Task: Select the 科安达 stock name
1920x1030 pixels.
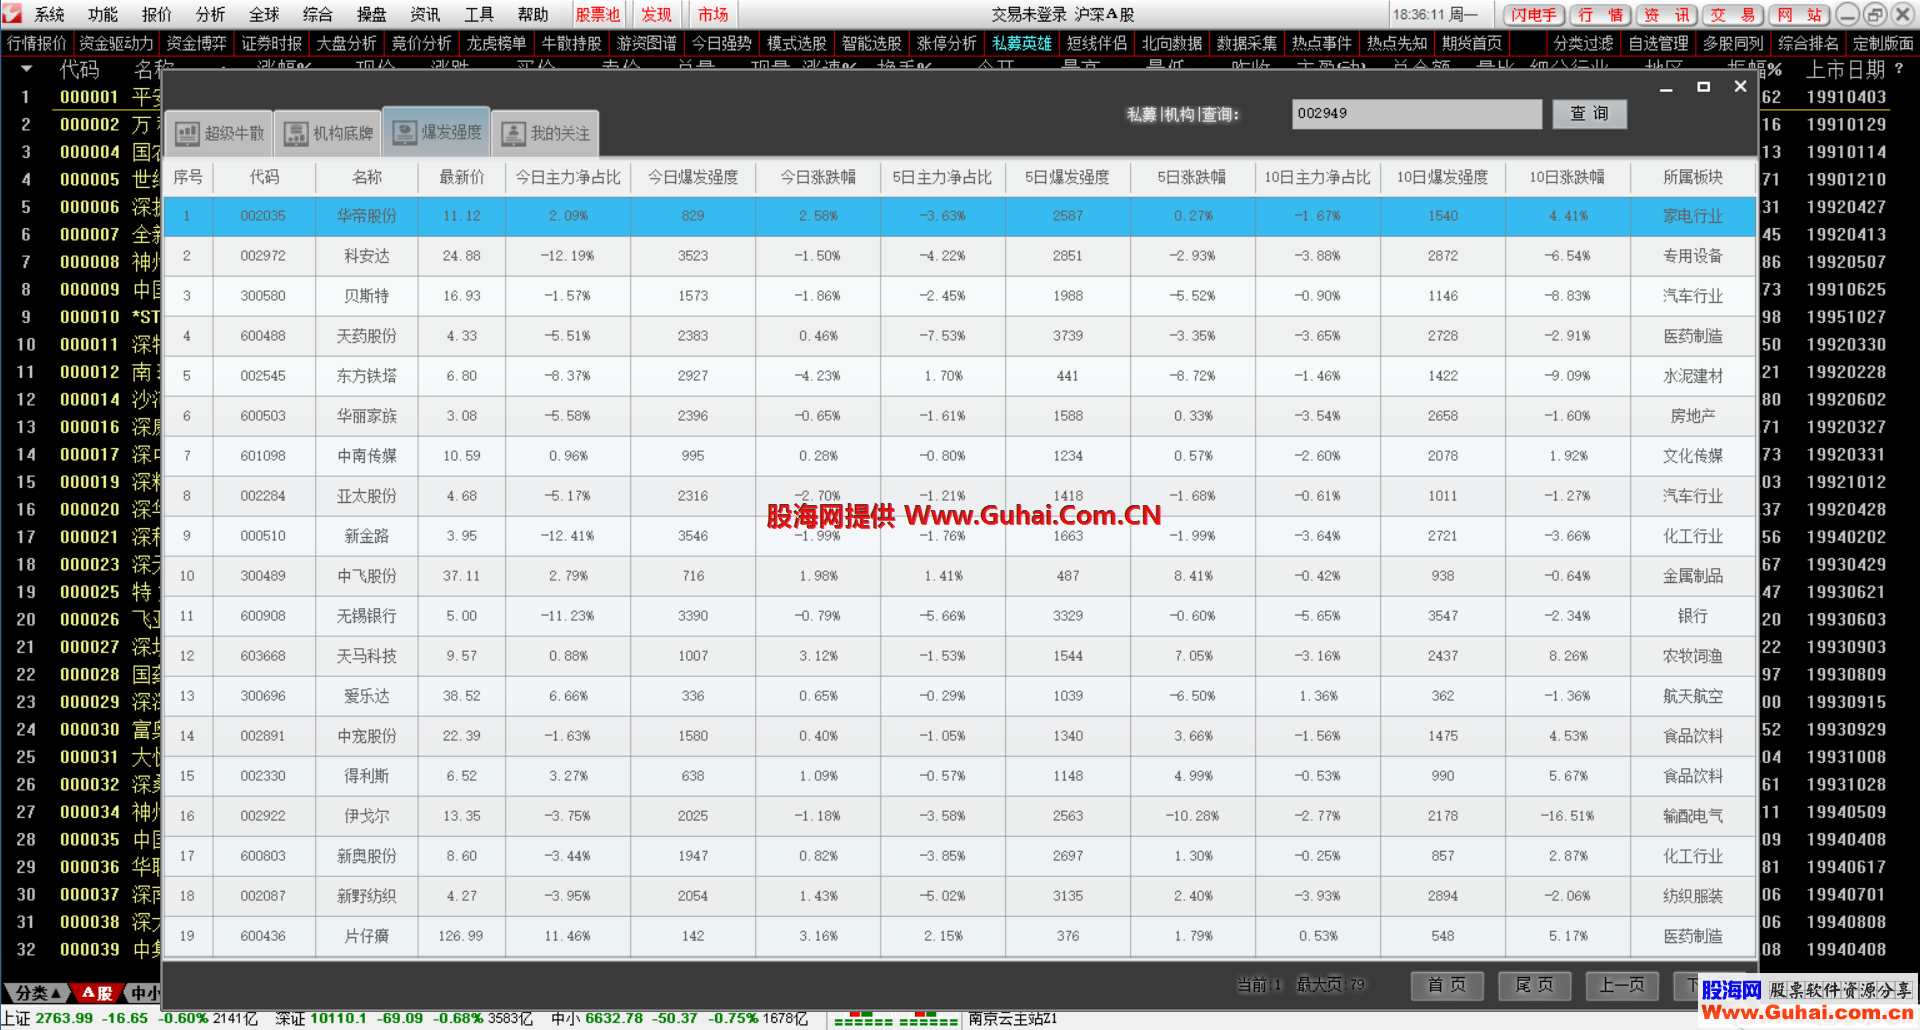Action: pos(367,256)
